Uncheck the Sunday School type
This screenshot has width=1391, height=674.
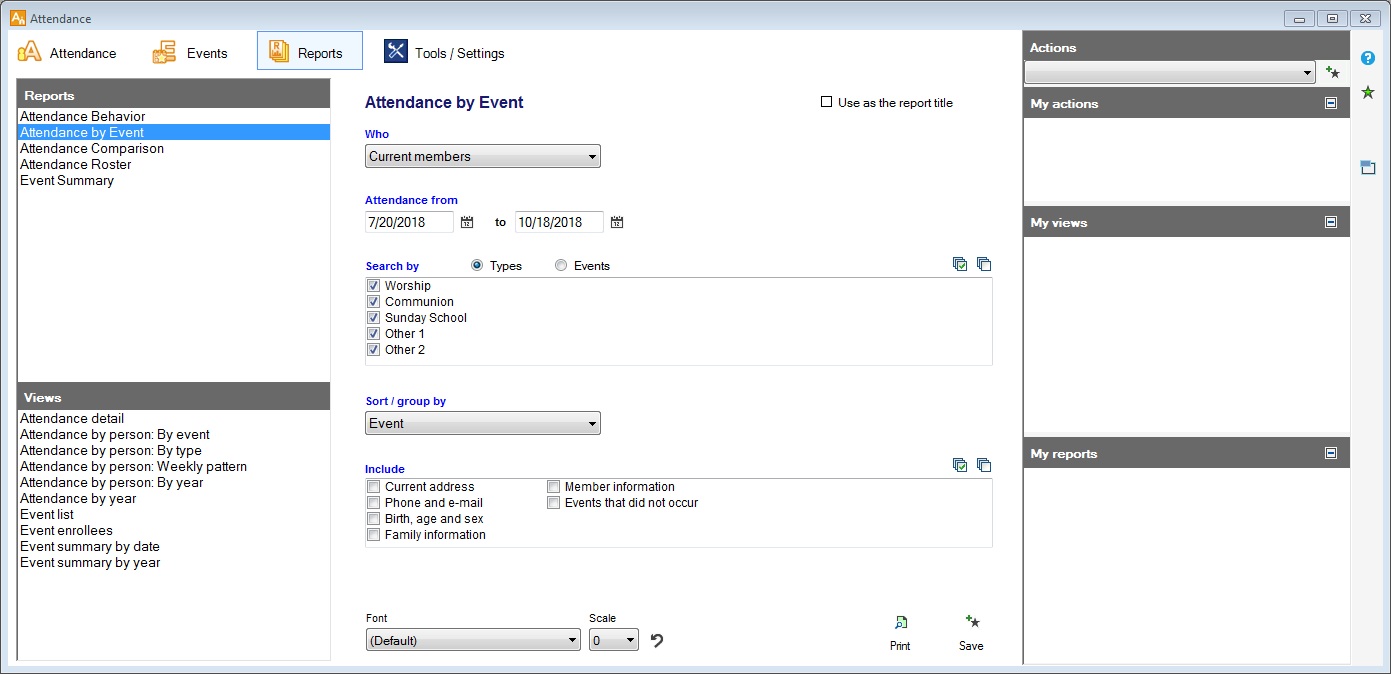[374, 318]
